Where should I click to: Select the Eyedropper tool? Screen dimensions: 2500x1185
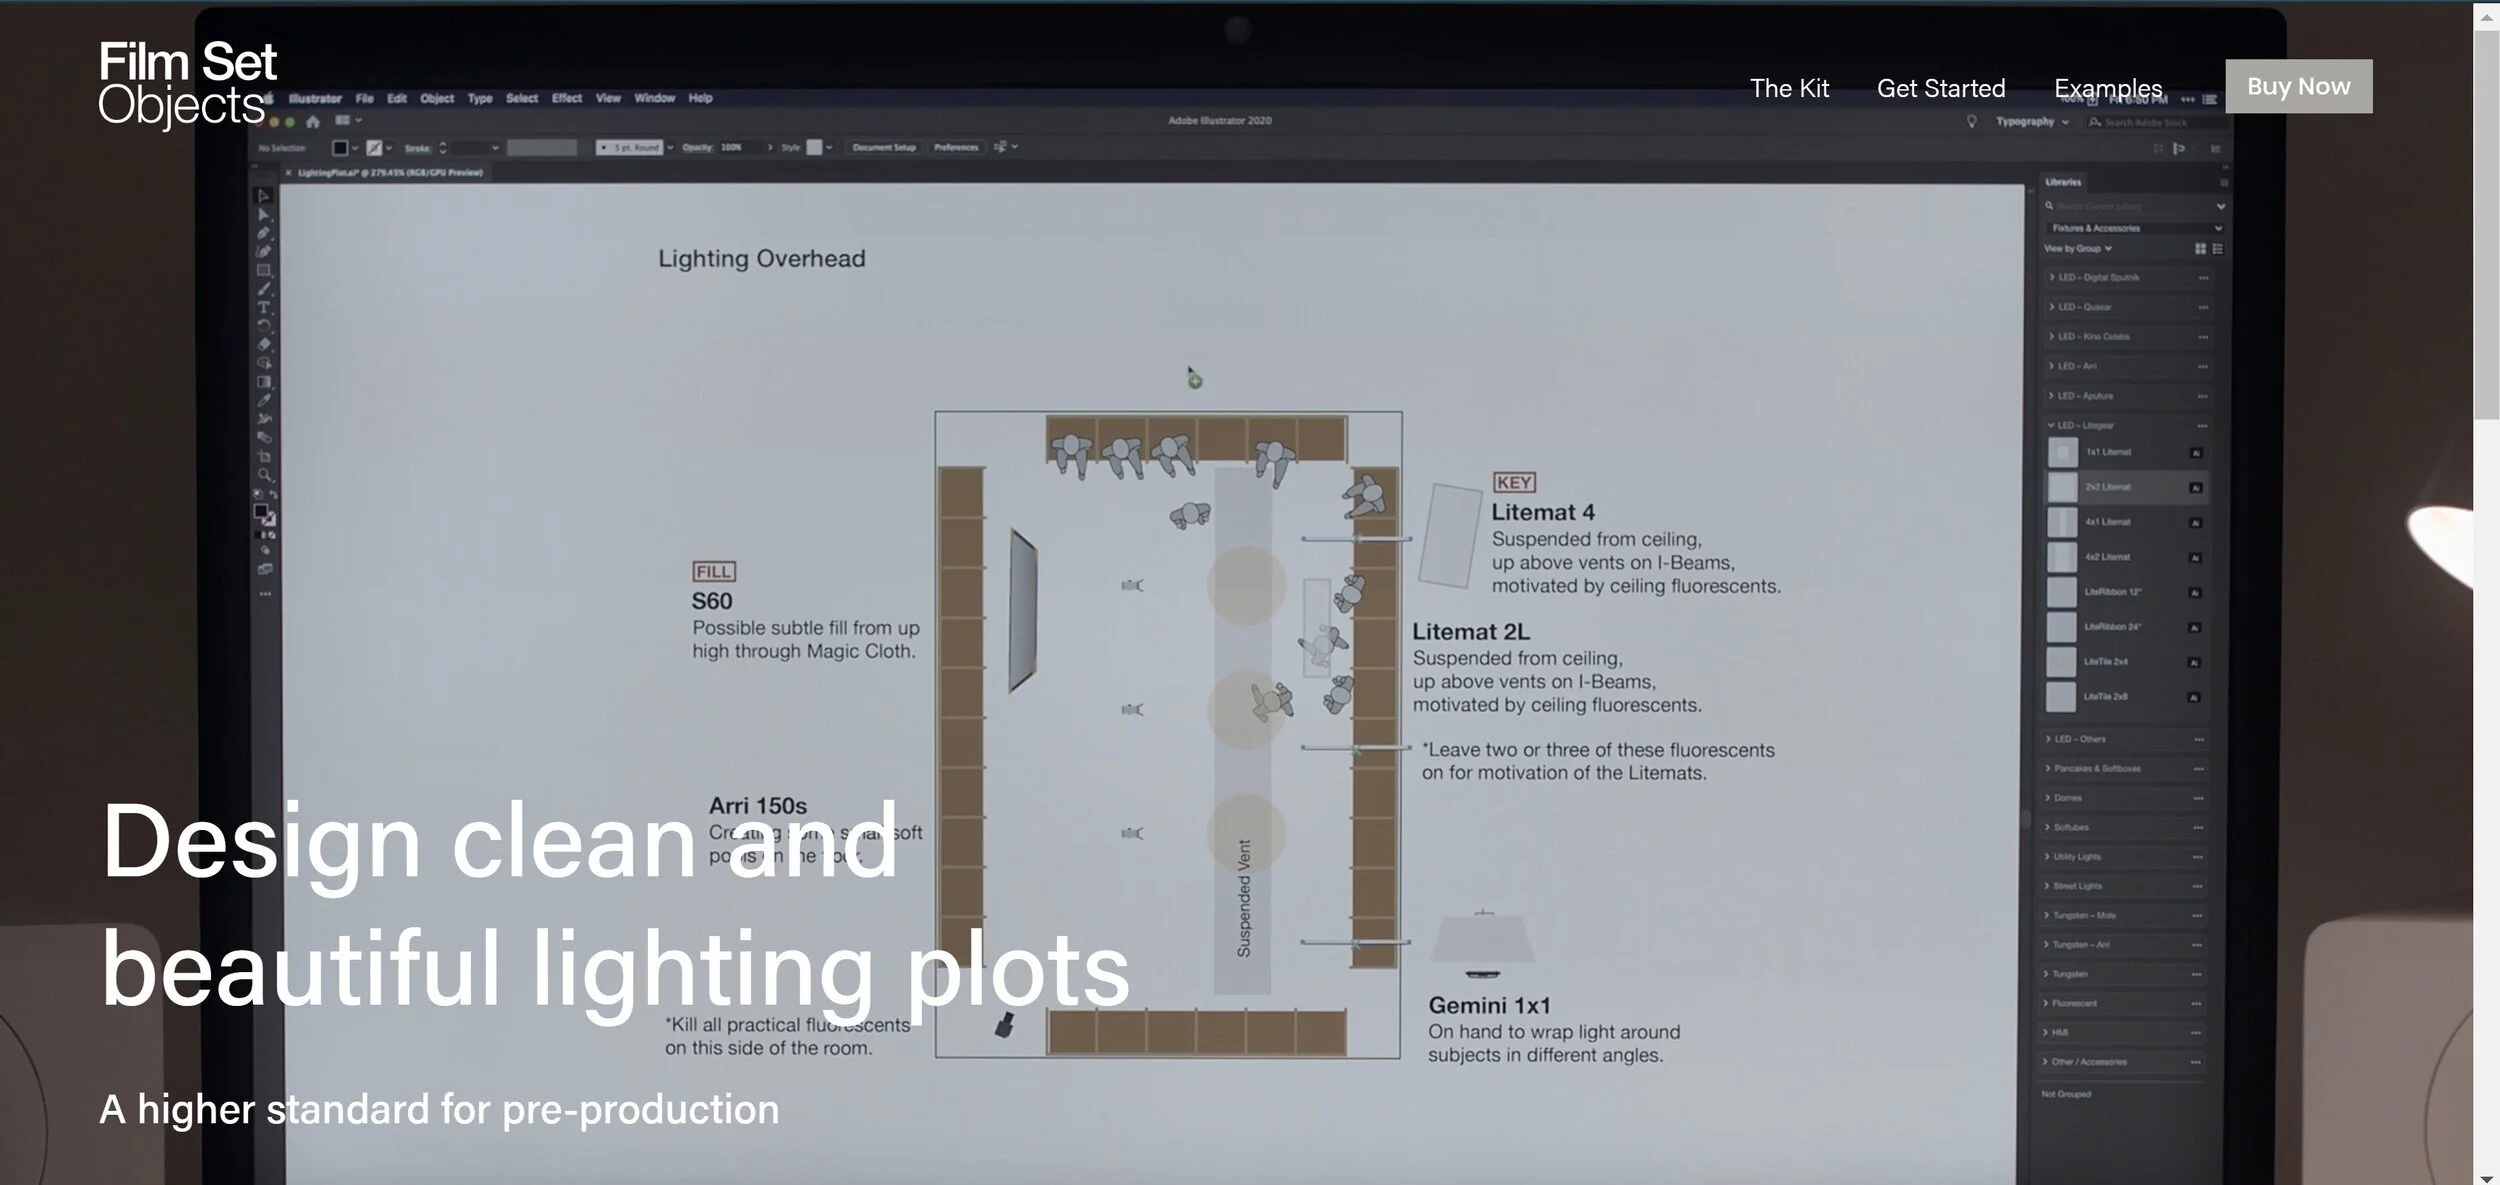click(x=264, y=400)
